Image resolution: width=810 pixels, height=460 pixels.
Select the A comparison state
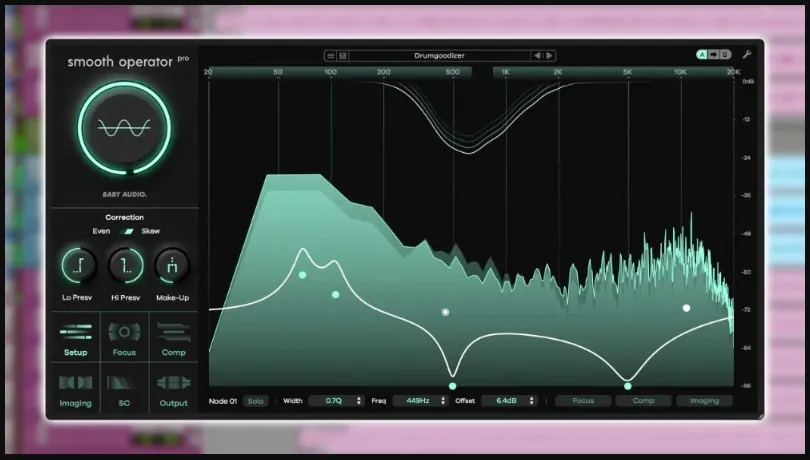tap(702, 54)
